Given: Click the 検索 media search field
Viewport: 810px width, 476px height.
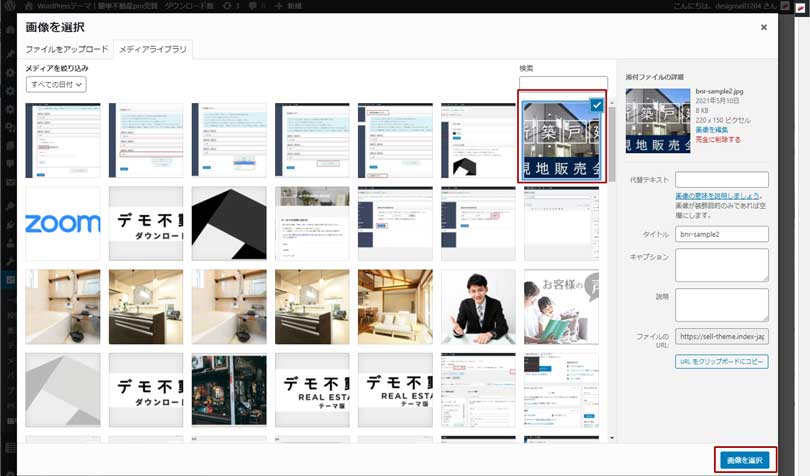Looking at the screenshot, I should click(x=563, y=84).
